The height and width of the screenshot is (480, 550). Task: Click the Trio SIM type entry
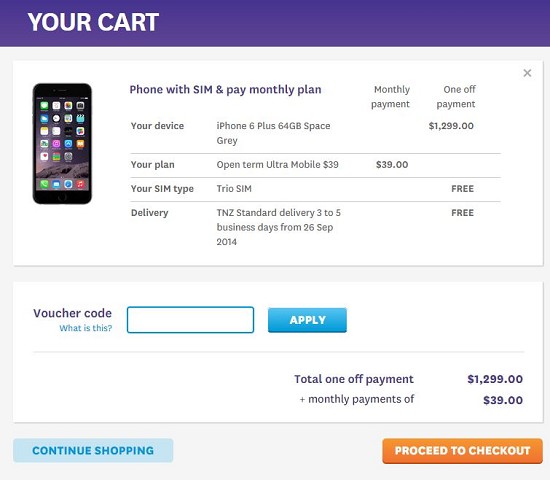234,189
